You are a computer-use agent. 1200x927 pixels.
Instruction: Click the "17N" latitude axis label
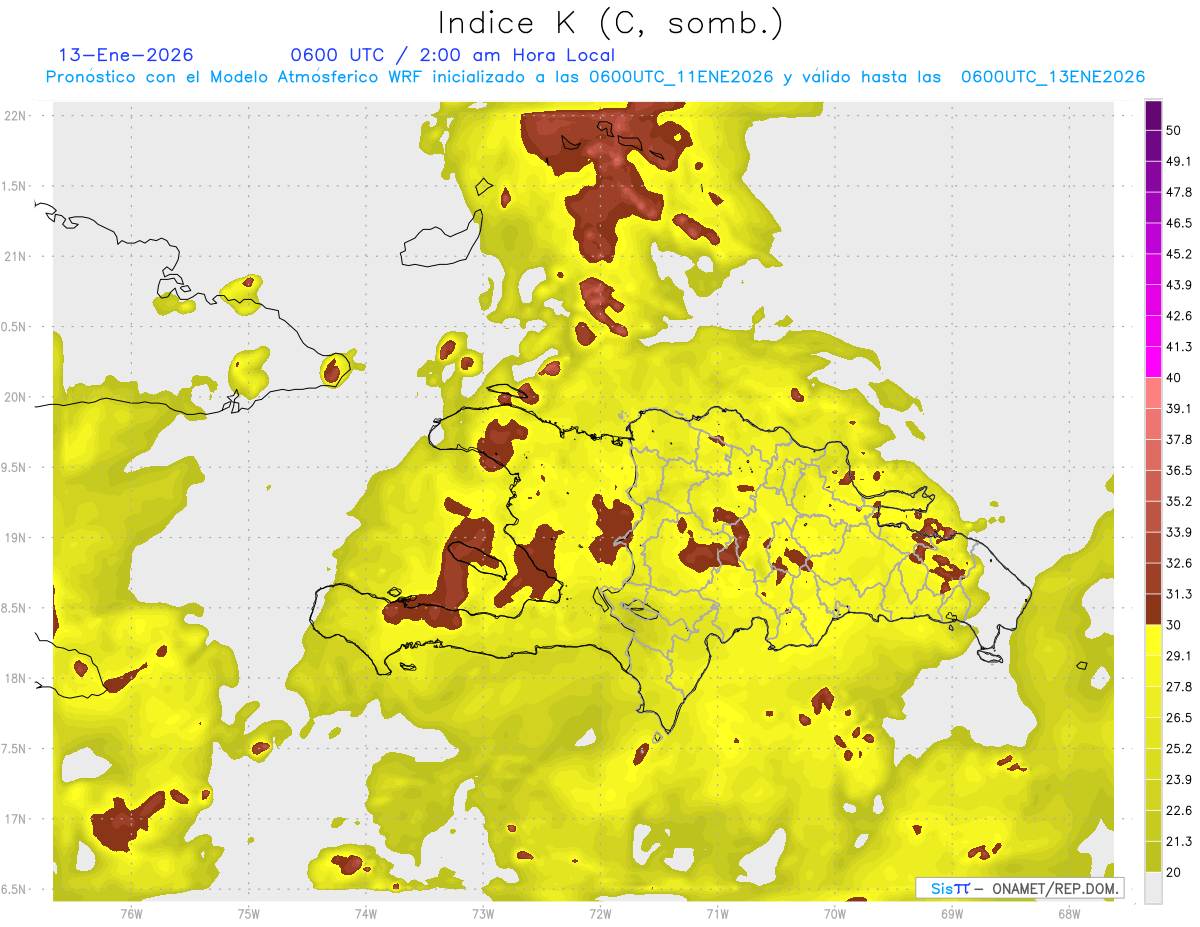[x=17, y=819]
